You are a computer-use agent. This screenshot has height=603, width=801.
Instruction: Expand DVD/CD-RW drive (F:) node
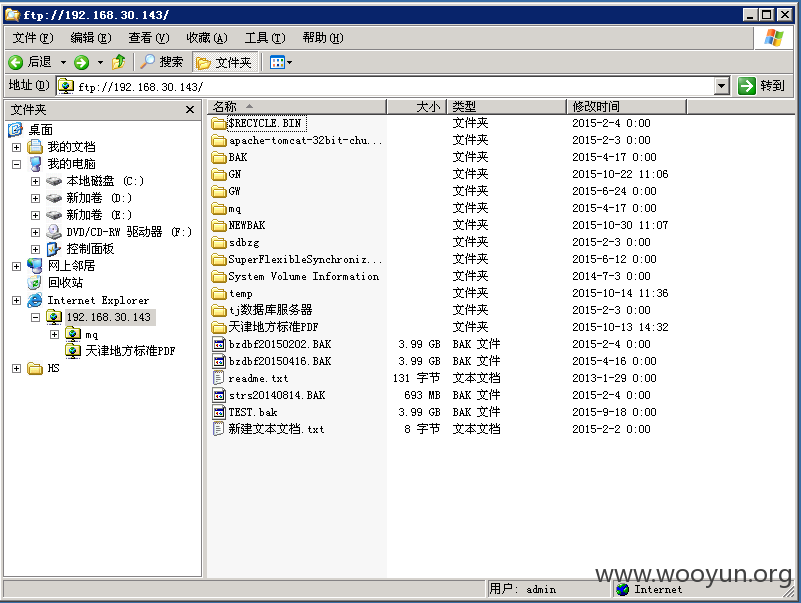click(35, 232)
